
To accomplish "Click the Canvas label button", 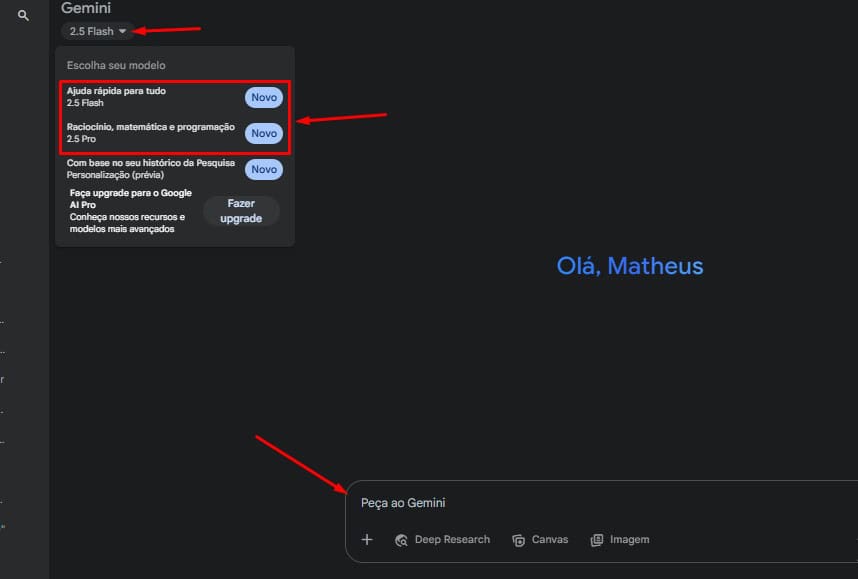I will pyautogui.click(x=550, y=540).
